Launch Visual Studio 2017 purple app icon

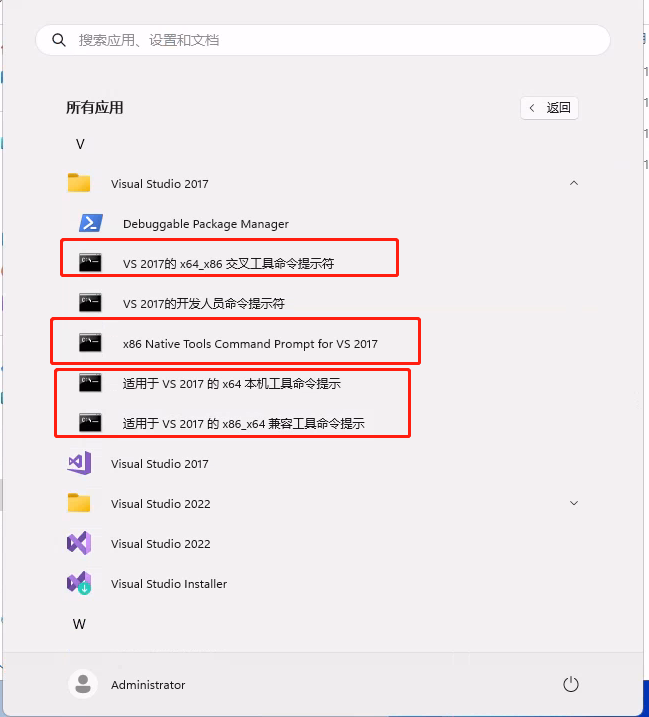pyautogui.click(x=79, y=463)
